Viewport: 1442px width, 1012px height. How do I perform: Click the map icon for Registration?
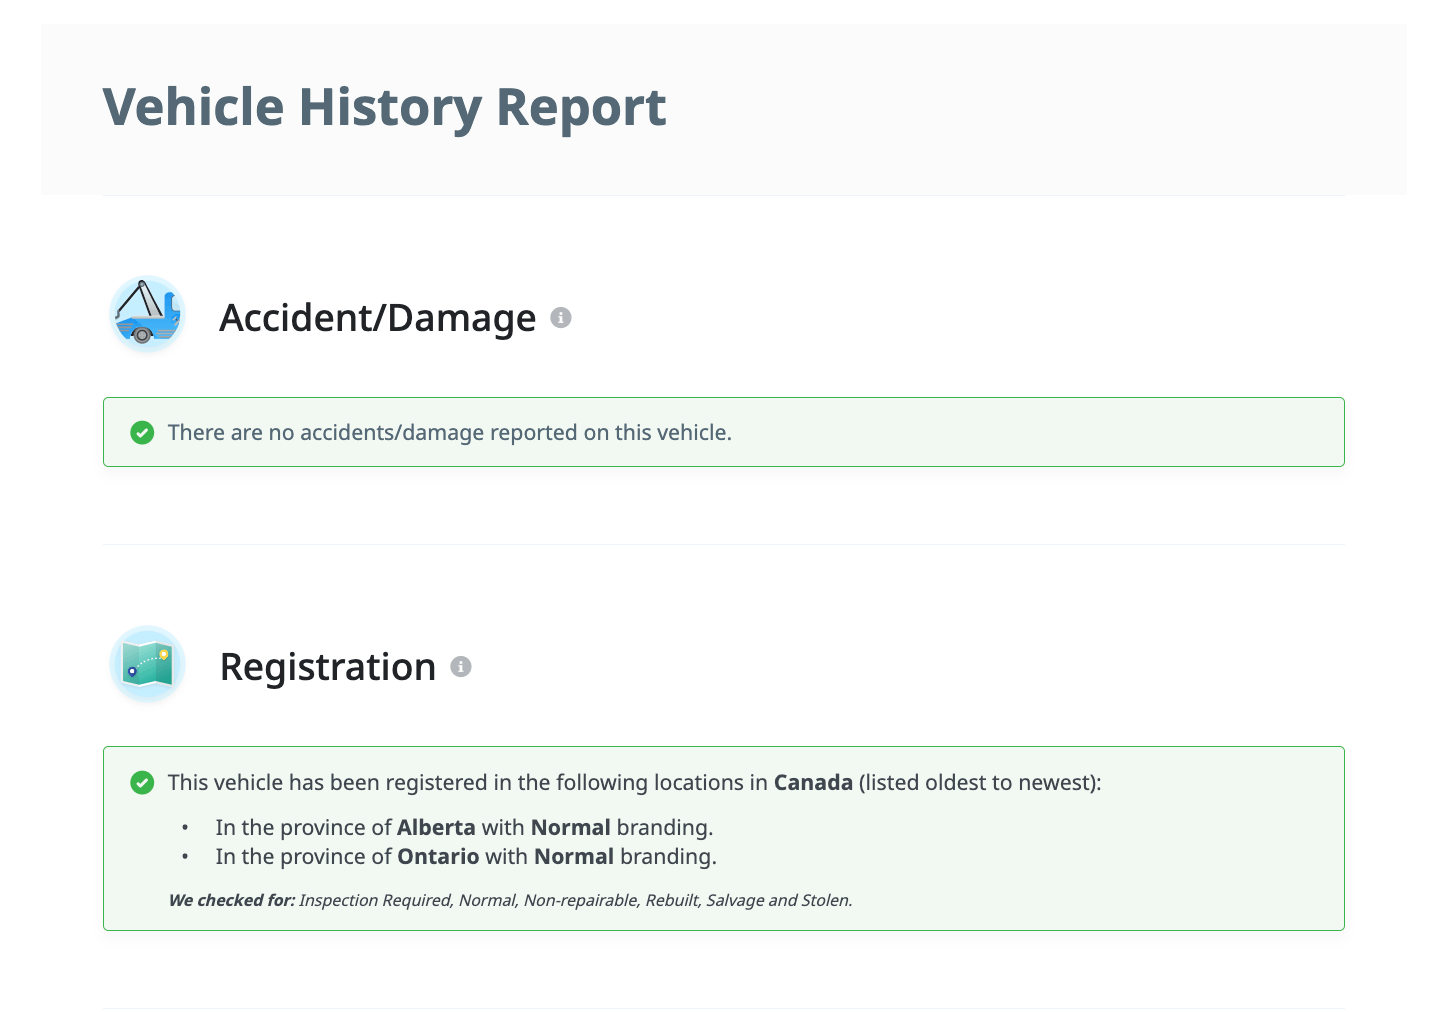click(x=147, y=664)
